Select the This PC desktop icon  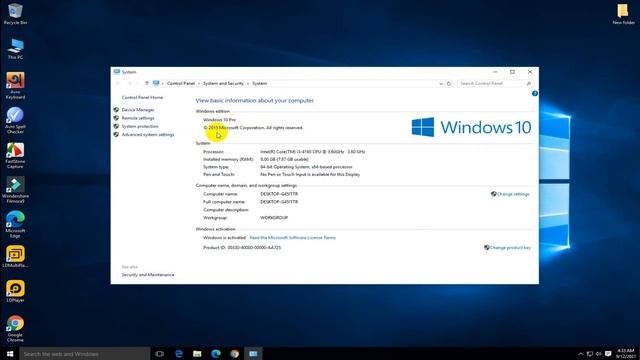pos(15,49)
